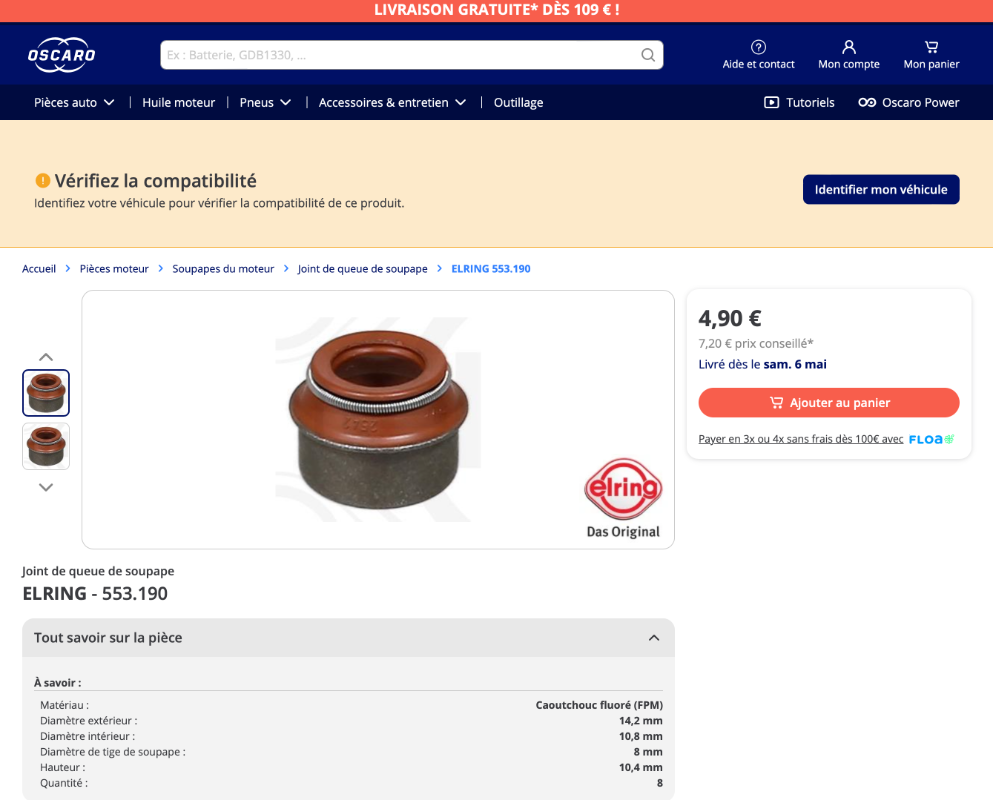Click Ajouter au panier button

click(x=829, y=403)
